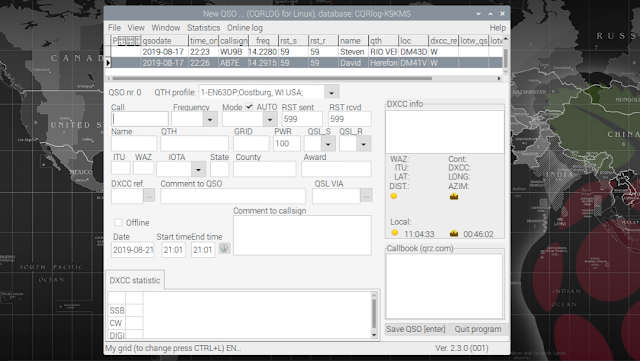Screen dimensions: 640x361
Task: Click the Comment to callsign text area
Action: point(302,235)
